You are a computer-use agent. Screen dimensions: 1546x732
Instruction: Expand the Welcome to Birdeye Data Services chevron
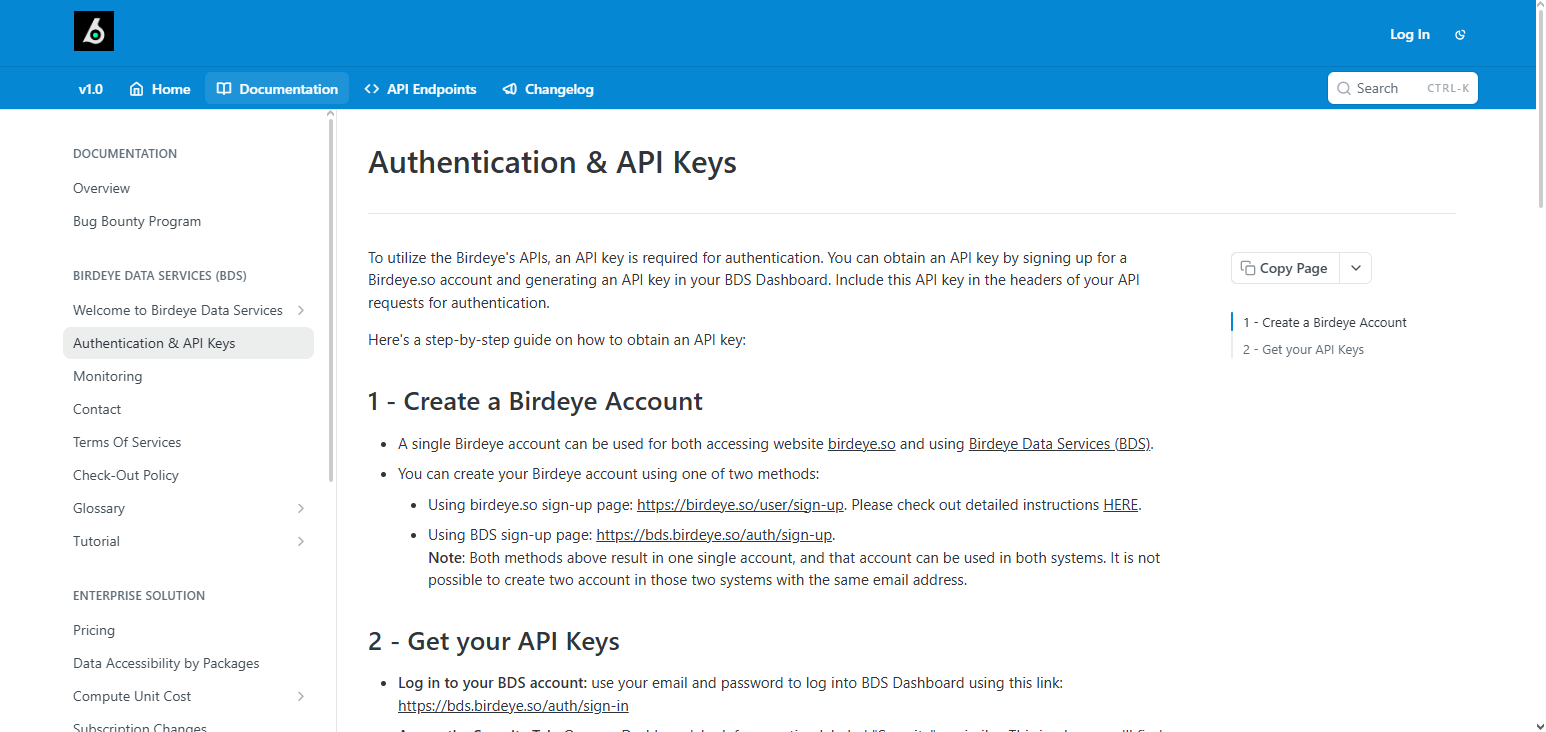[x=301, y=310]
